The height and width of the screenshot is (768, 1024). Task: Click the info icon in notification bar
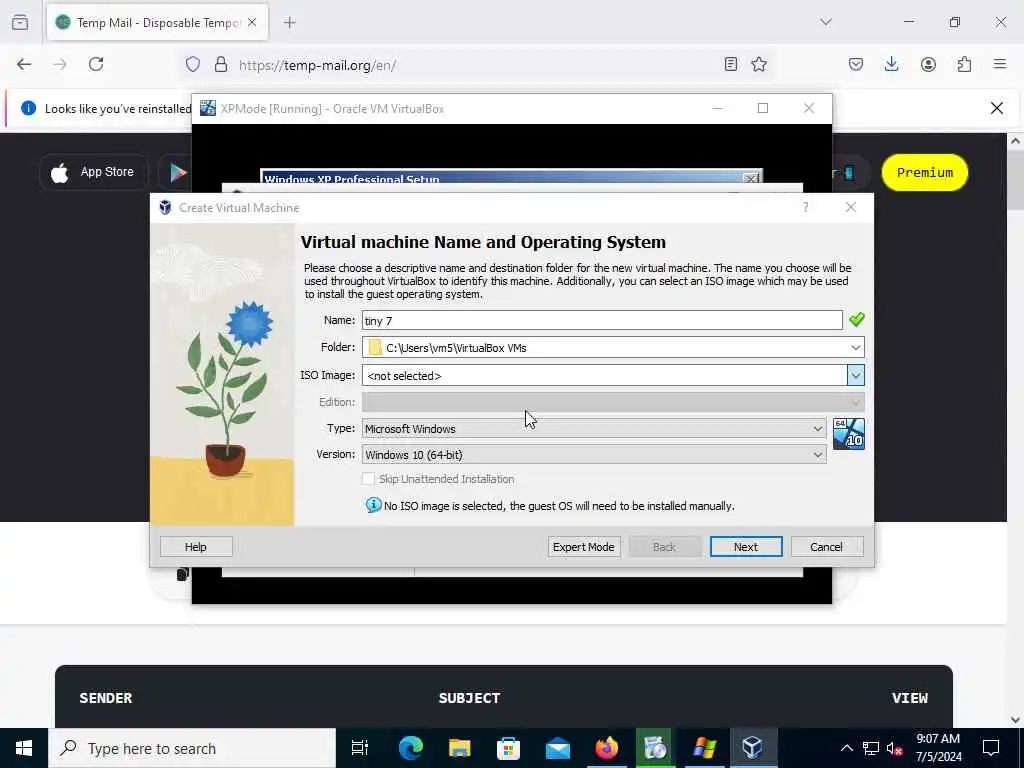pyautogui.click(x=28, y=108)
